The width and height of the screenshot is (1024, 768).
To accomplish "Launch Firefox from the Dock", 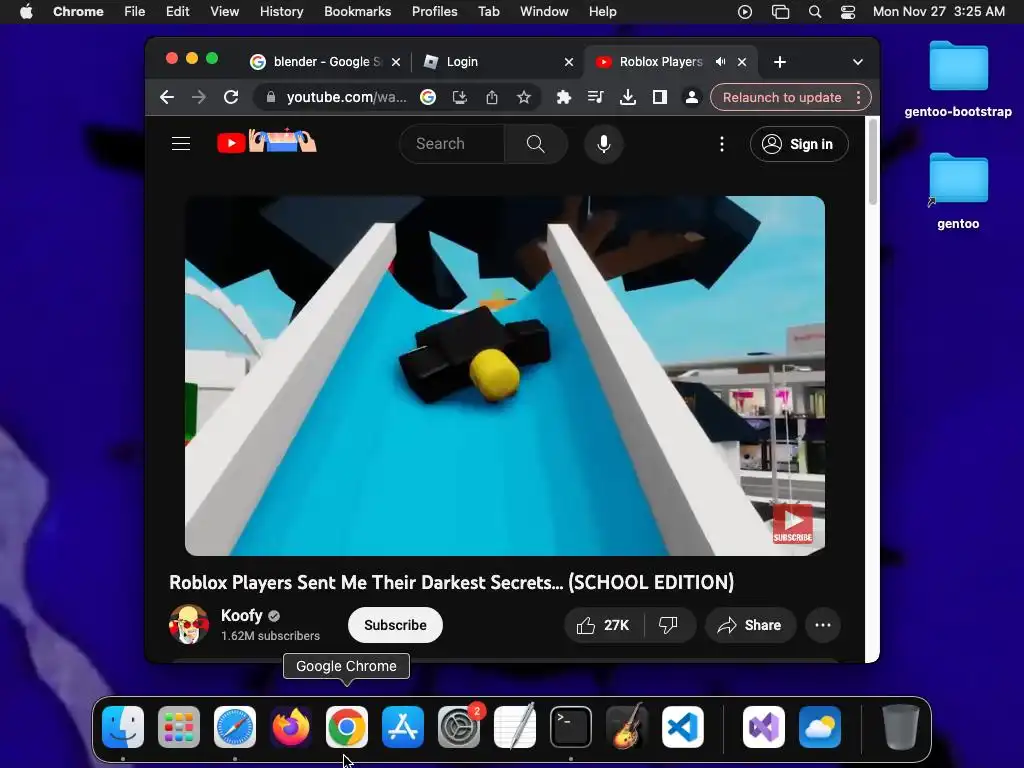I will click(291, 727).
